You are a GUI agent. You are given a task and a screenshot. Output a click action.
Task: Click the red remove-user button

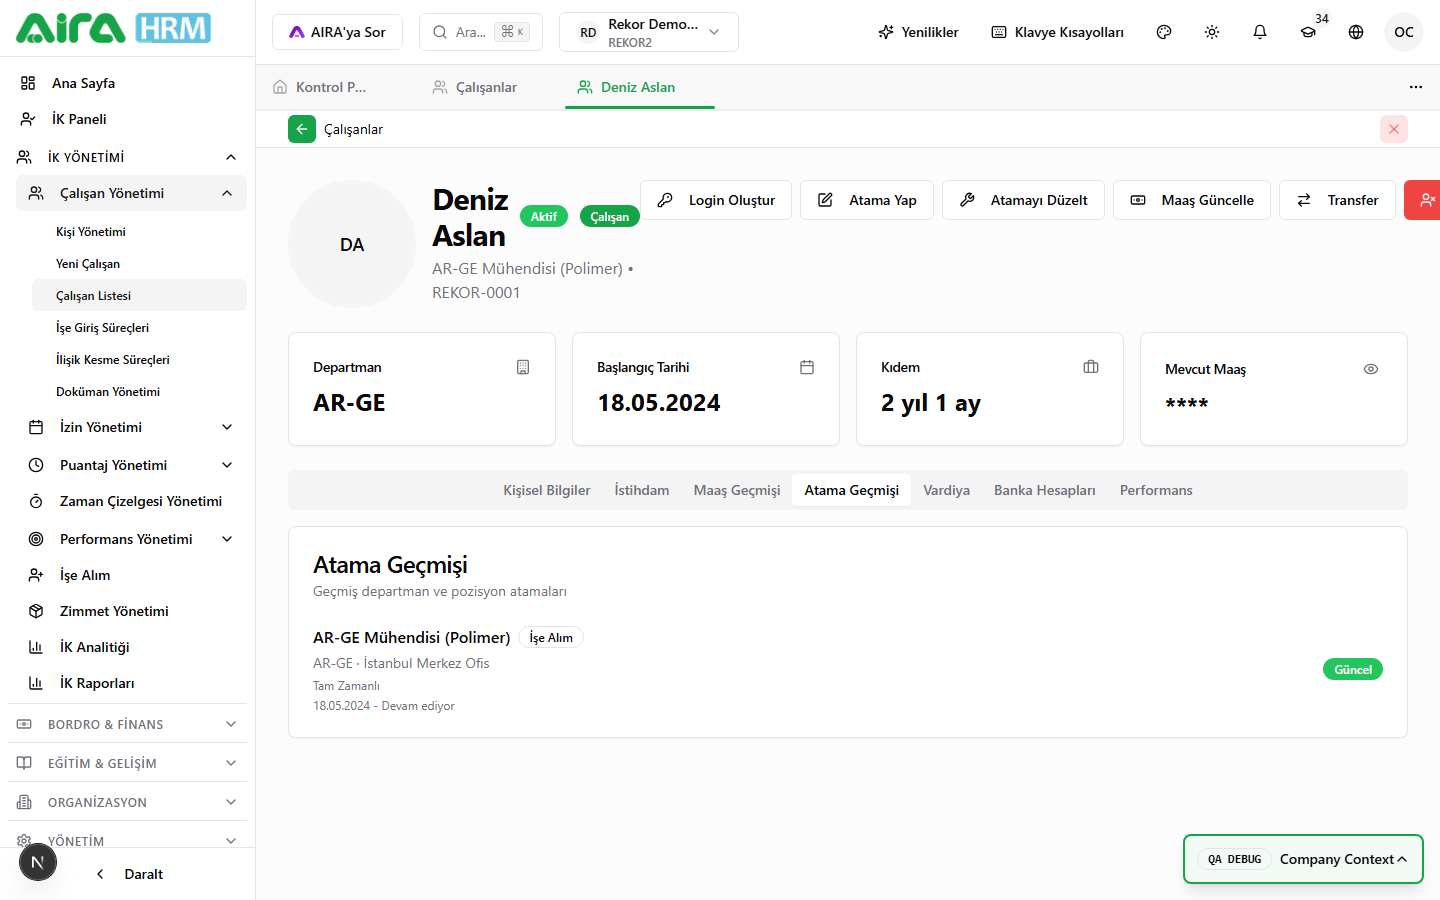point(1424,200)
